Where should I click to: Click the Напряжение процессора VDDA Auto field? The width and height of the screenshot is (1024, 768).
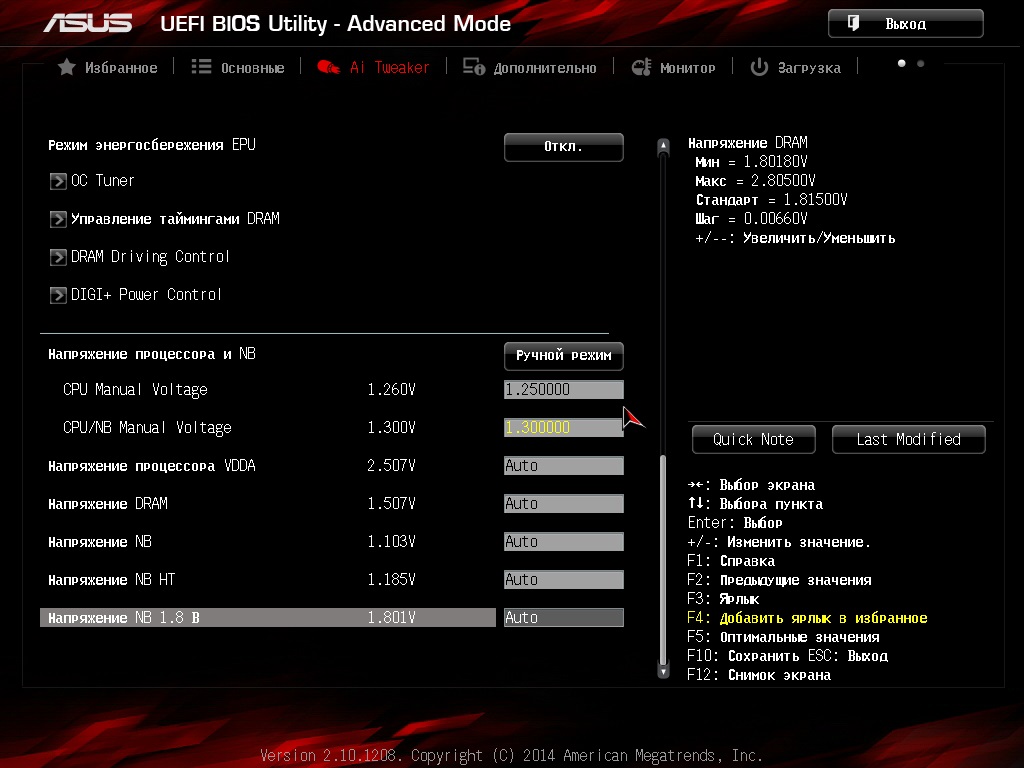coord(564,466)
